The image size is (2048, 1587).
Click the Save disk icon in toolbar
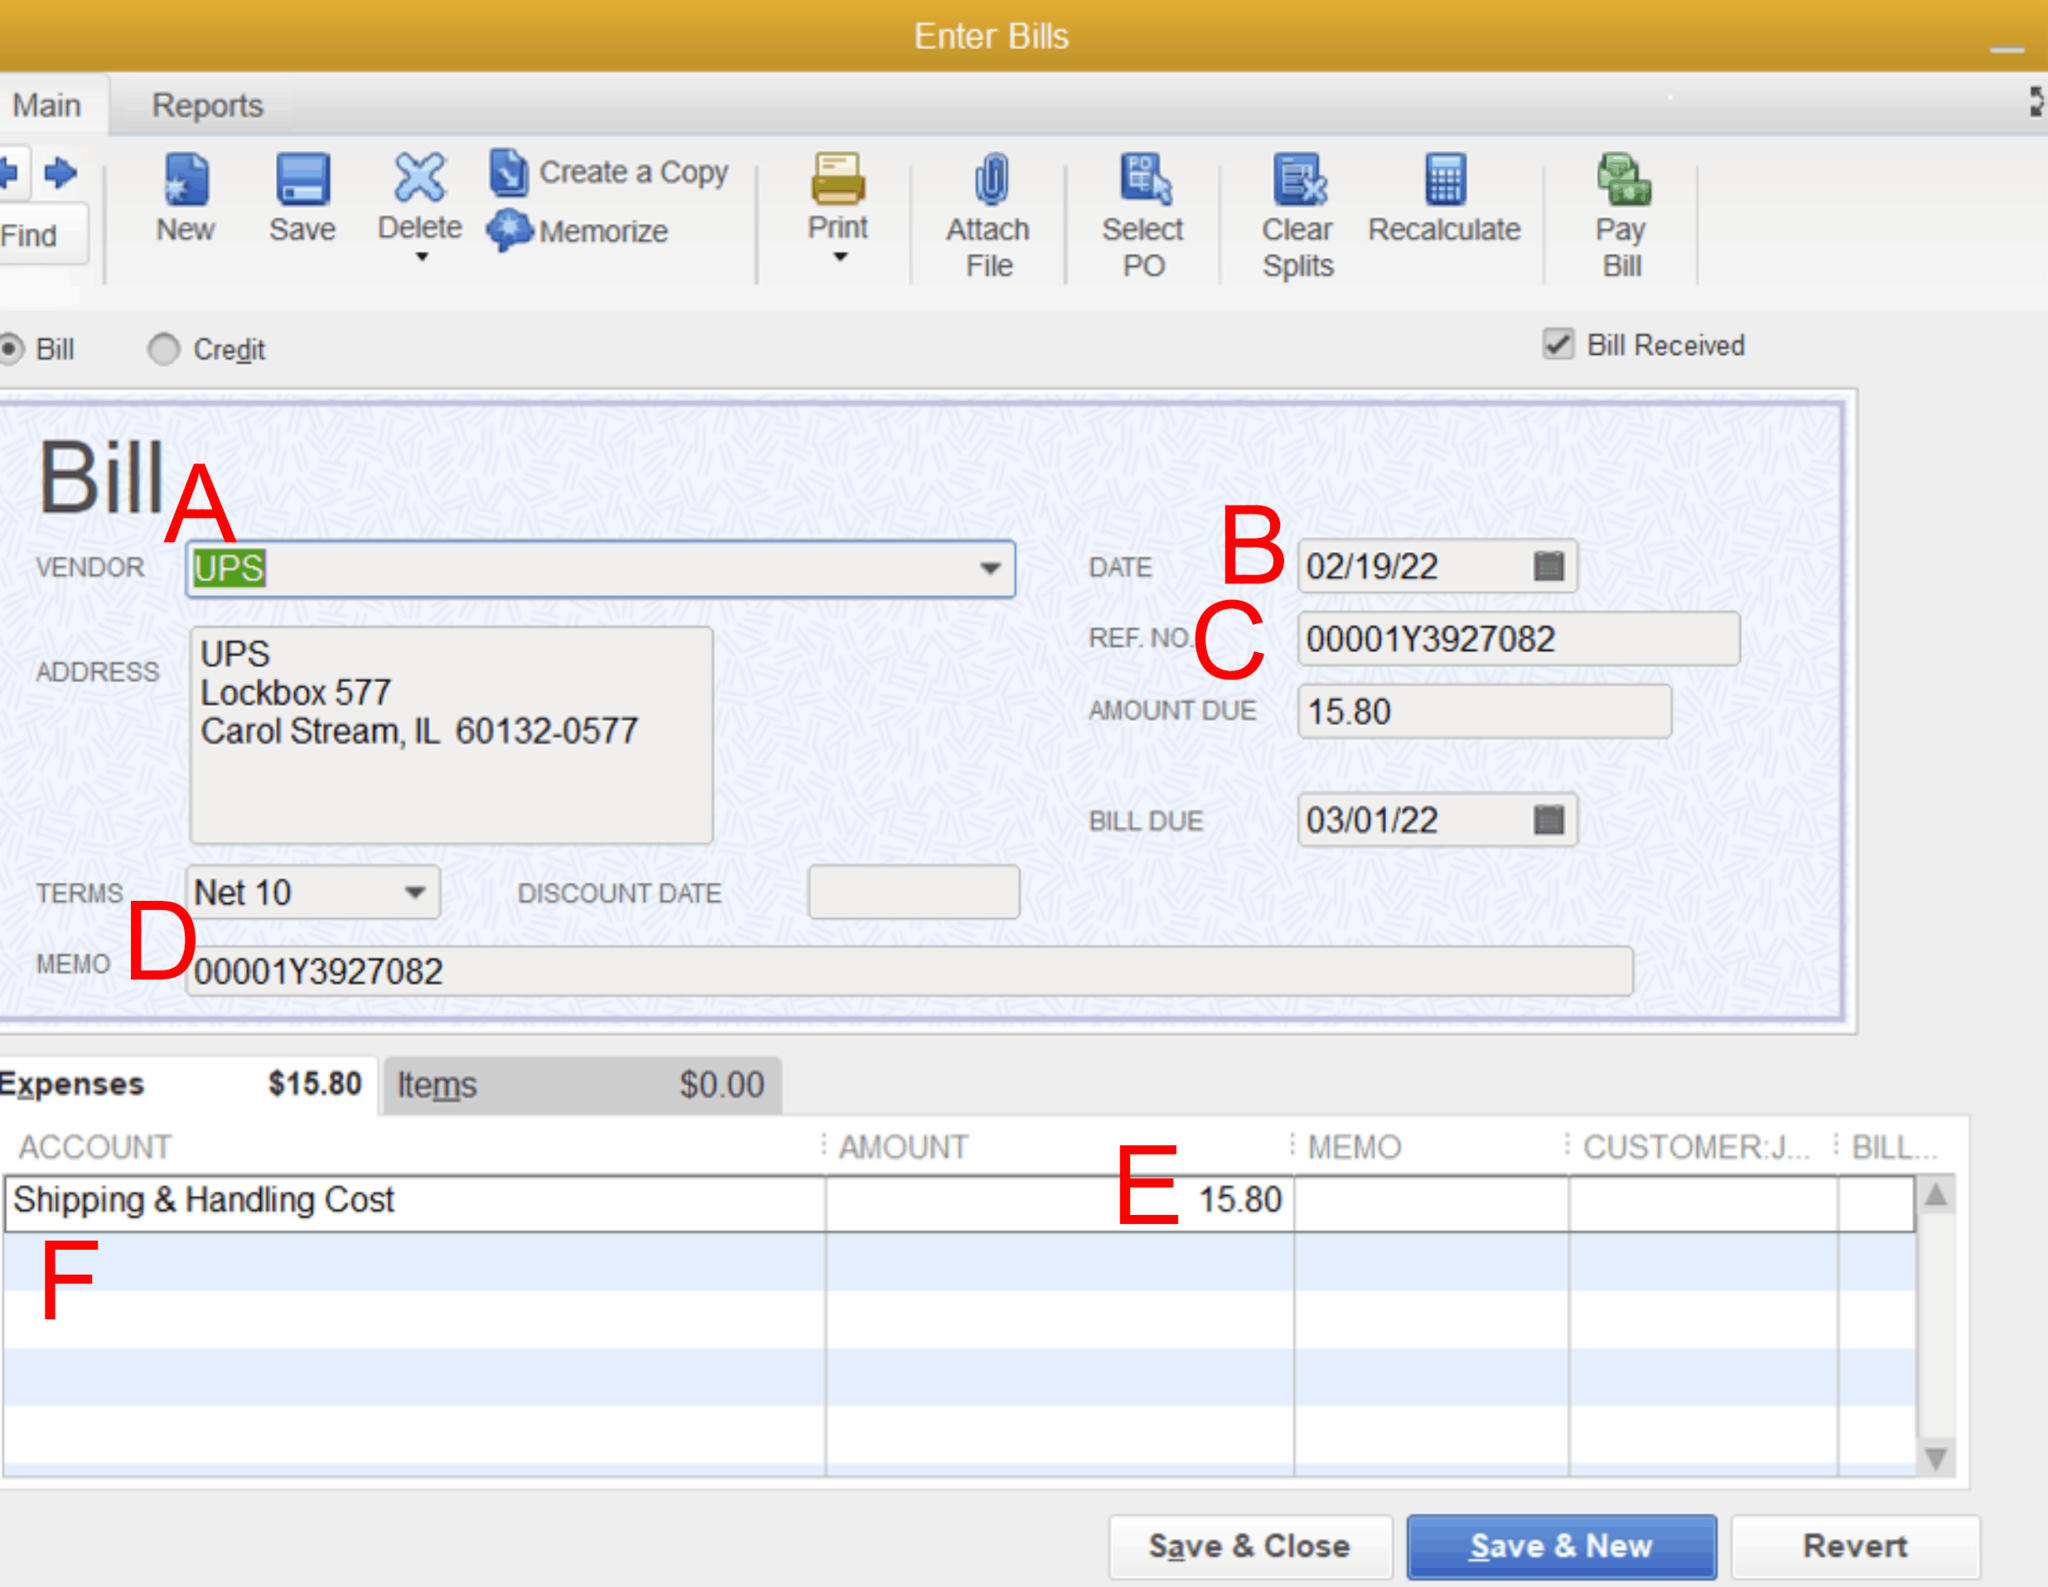pos(302,181)
